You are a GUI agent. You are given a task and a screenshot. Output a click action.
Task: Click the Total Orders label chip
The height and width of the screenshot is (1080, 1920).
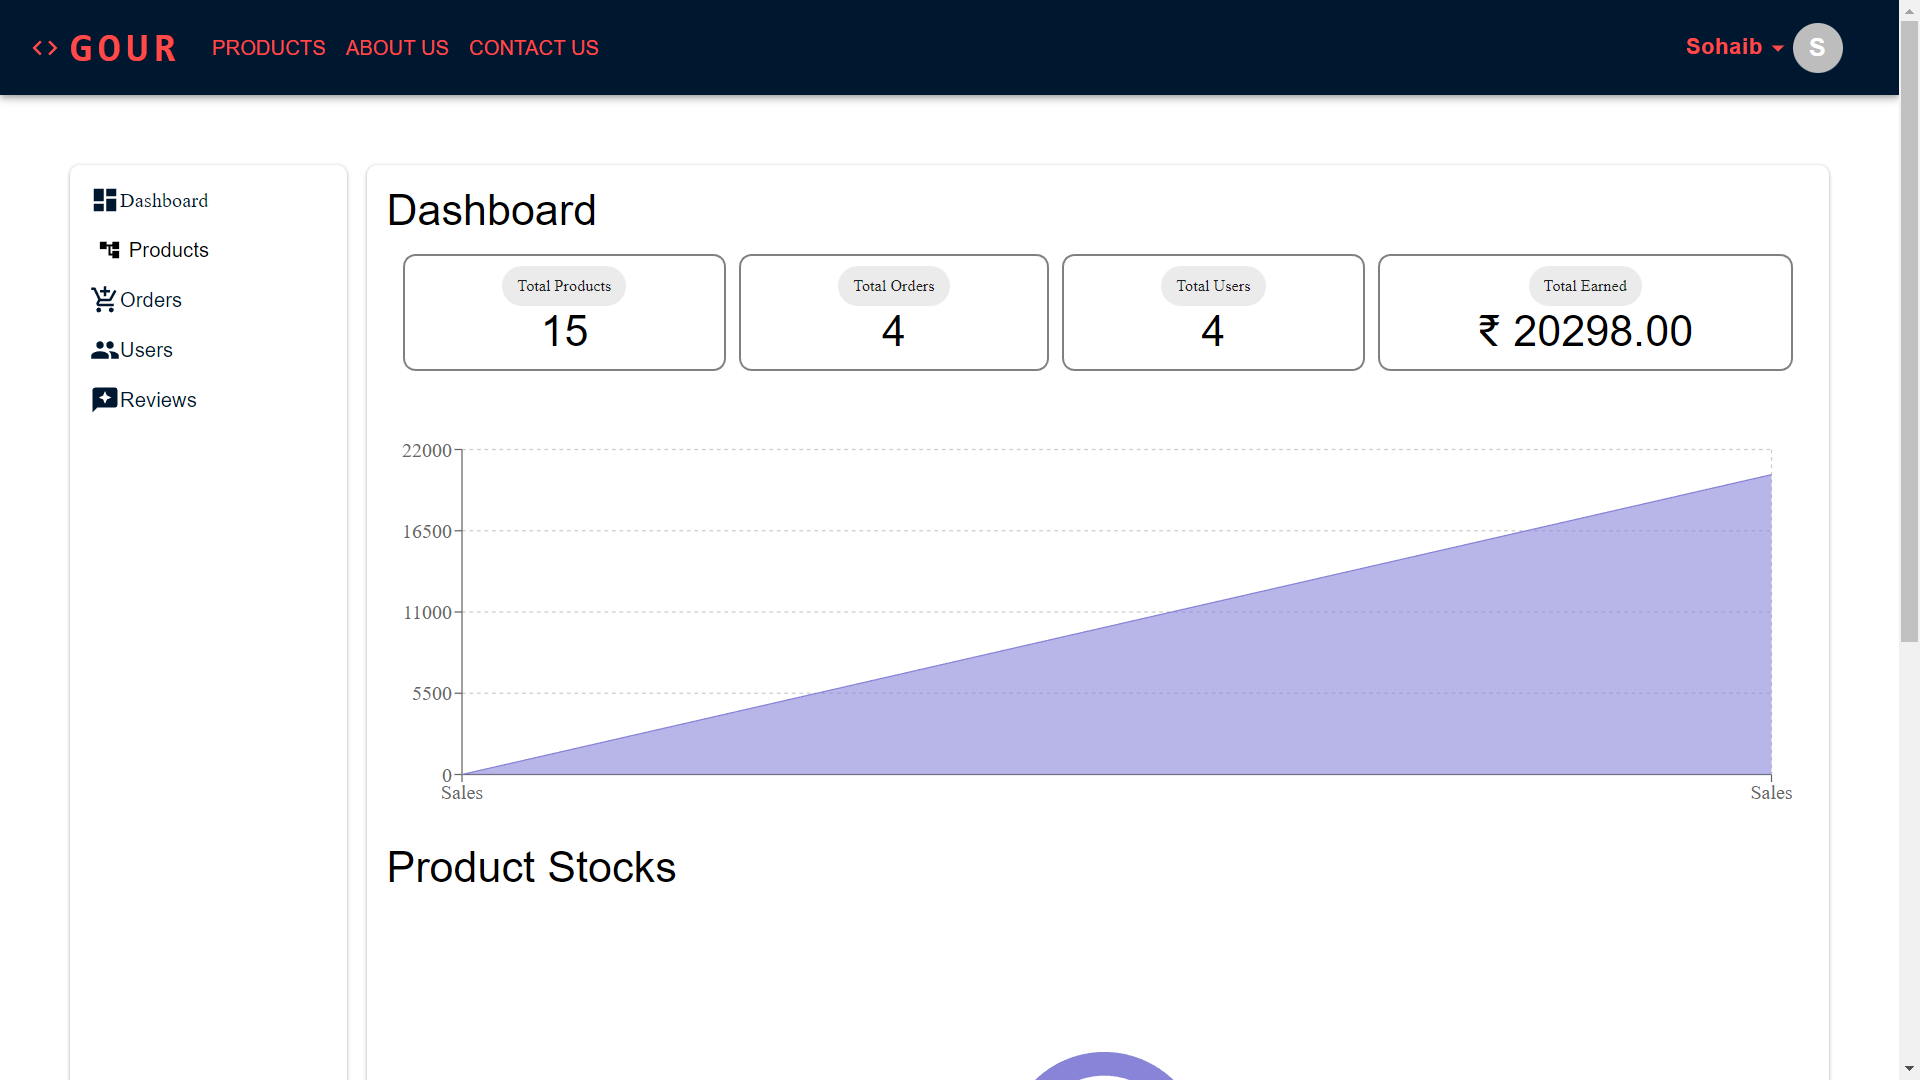point(893,286)
